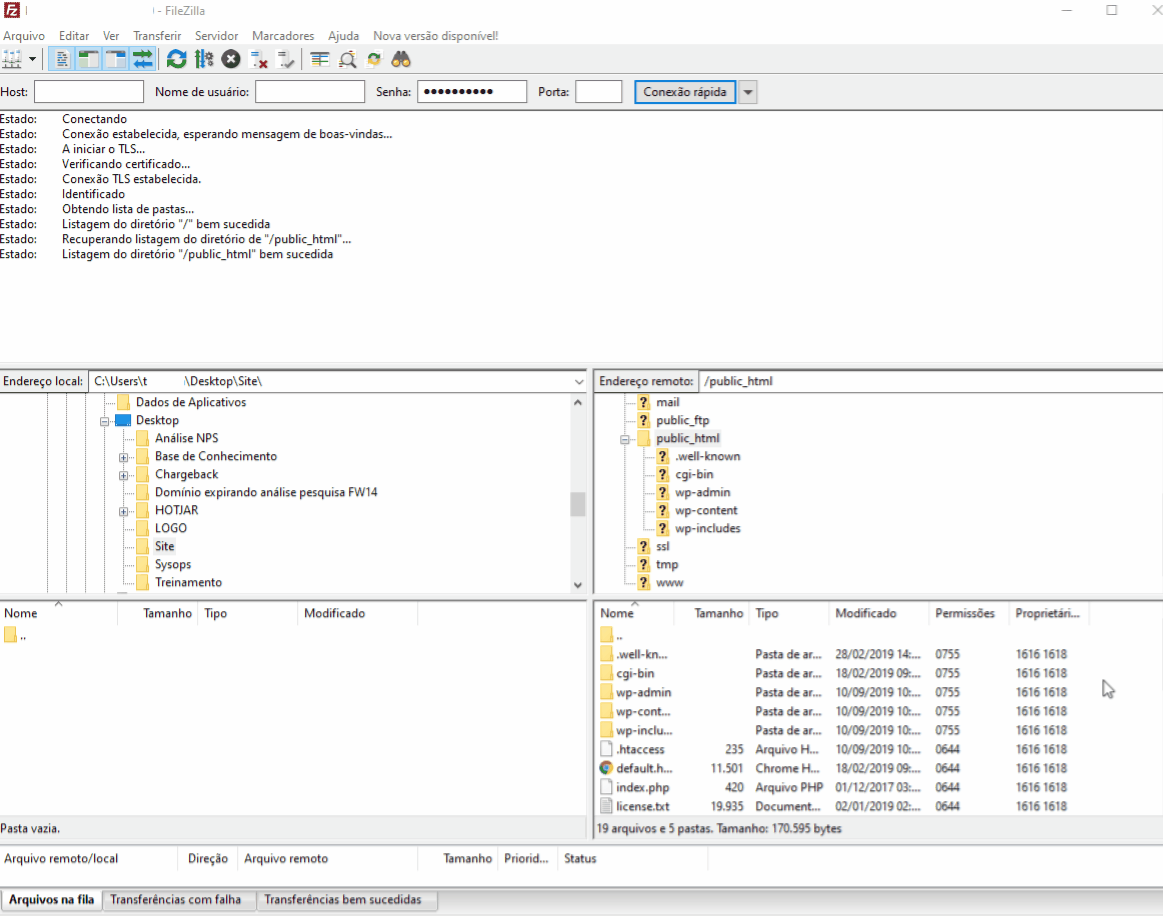
Task: Select the remote wp-admin tree folder
Action: tap(702, 492)
